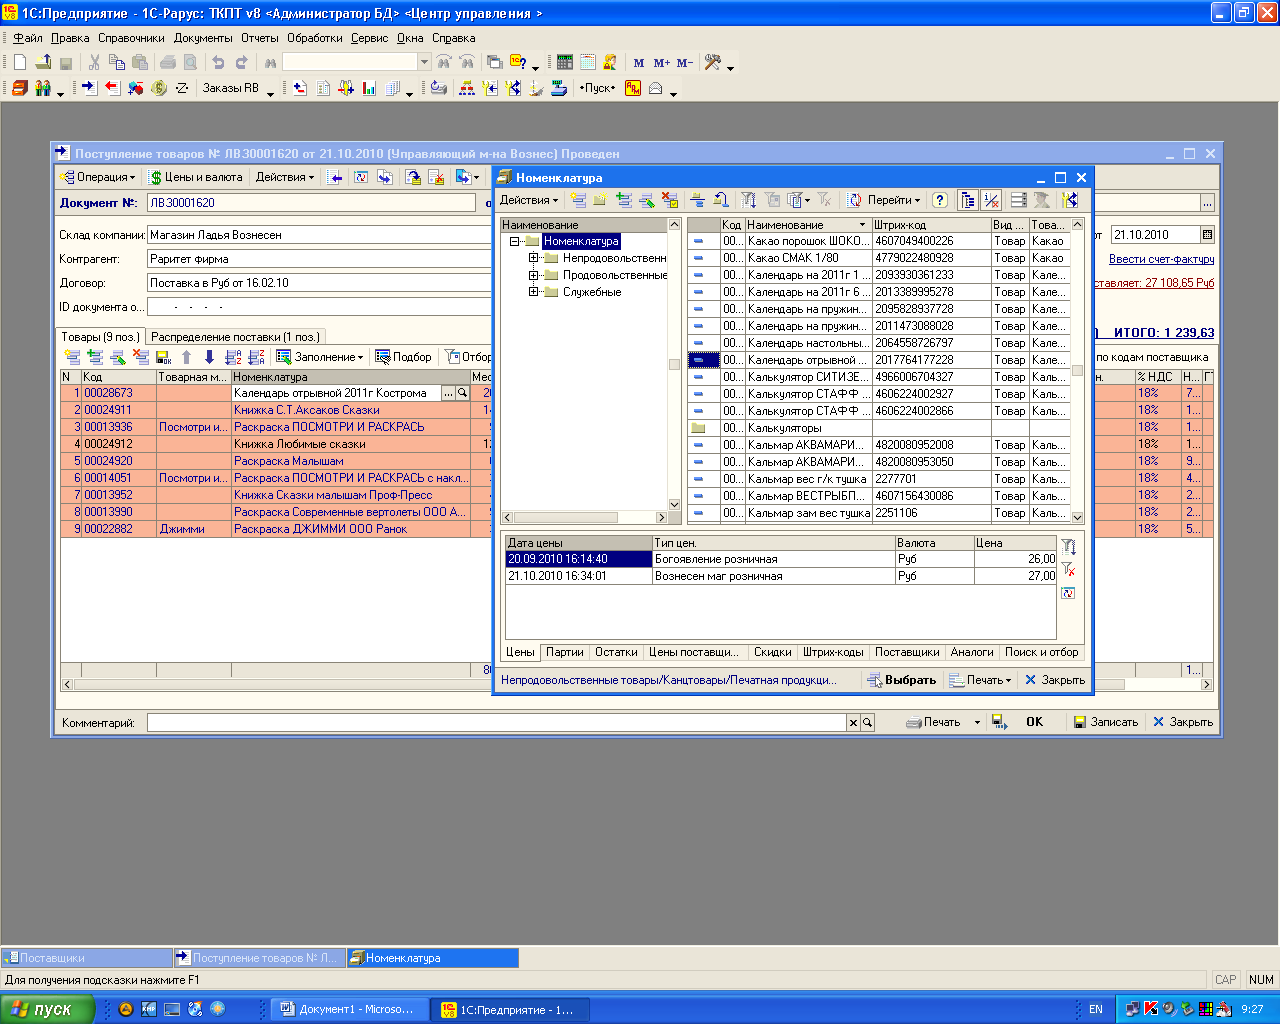Click sort ascending A-Z icon in Товары toolbar
Image resolution: width=1280 pixels, height=1024 pixels.
pos(233,357)
